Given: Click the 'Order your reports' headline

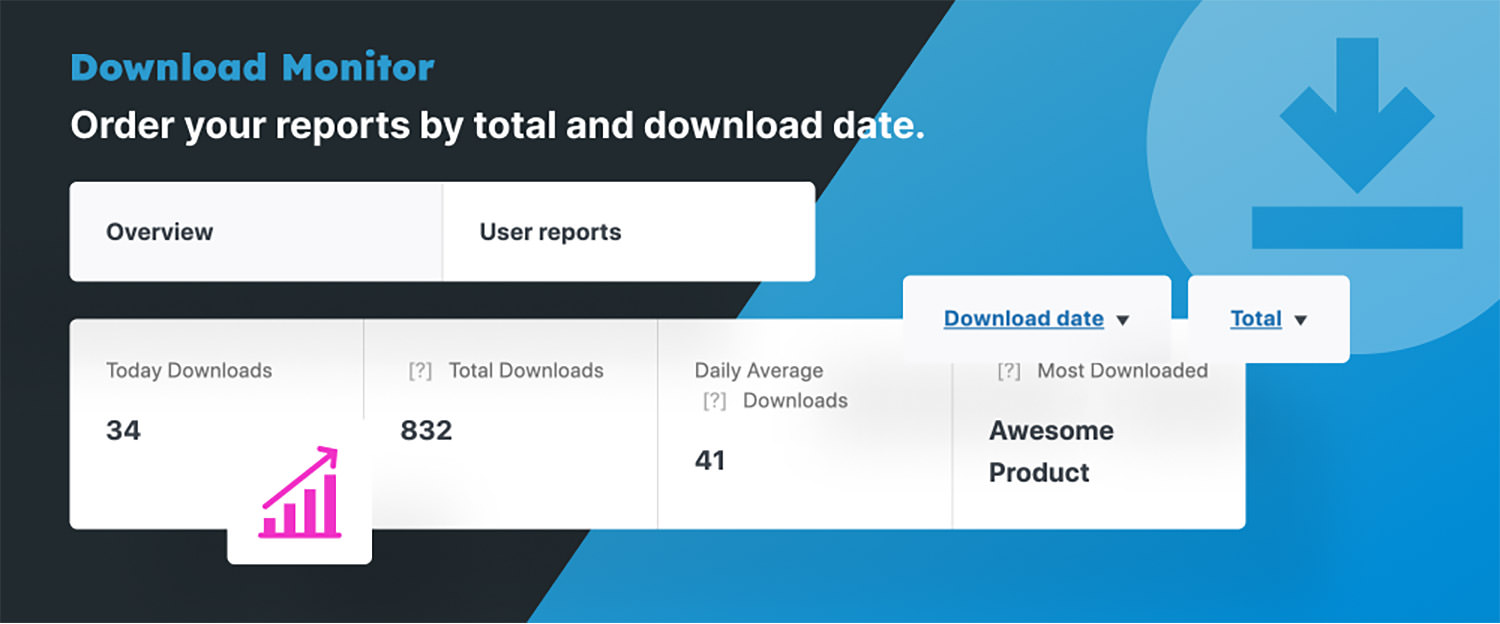Looking at the screenshot, I should (497, 126).
